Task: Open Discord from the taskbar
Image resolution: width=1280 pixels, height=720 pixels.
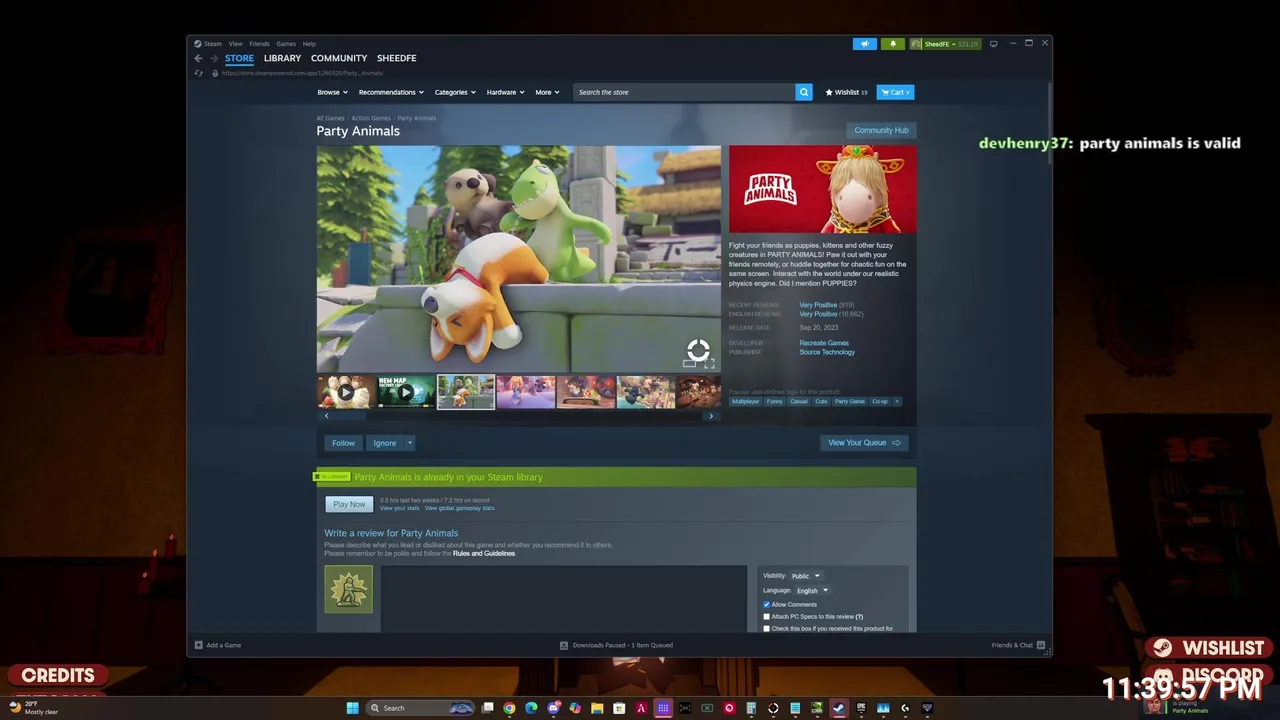Action: (x=553, y=708)
